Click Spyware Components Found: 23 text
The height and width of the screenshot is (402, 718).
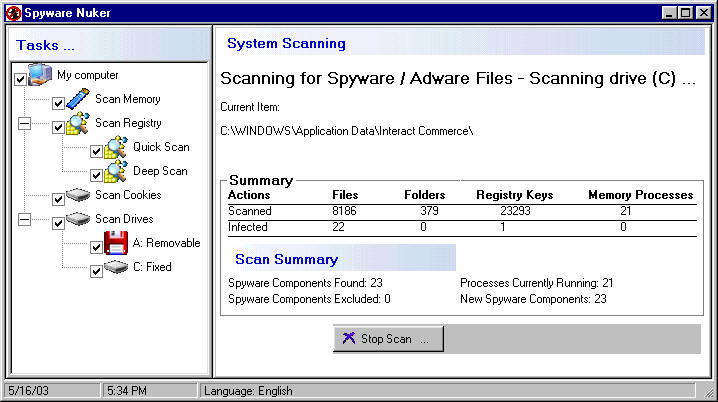[305, 283]
